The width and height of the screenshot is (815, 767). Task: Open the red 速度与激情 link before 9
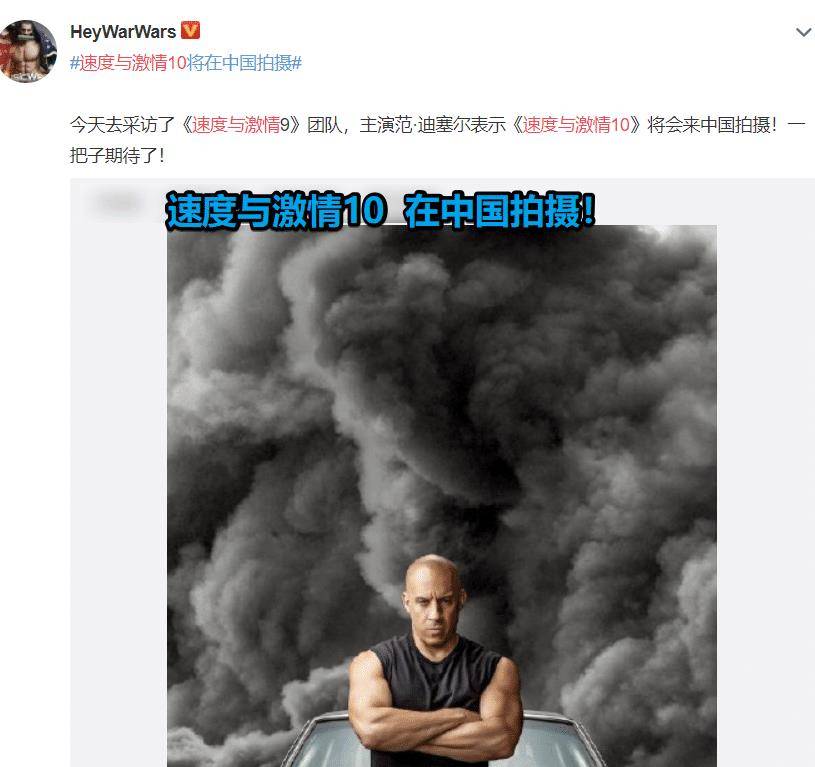click(x=236, y=125)
